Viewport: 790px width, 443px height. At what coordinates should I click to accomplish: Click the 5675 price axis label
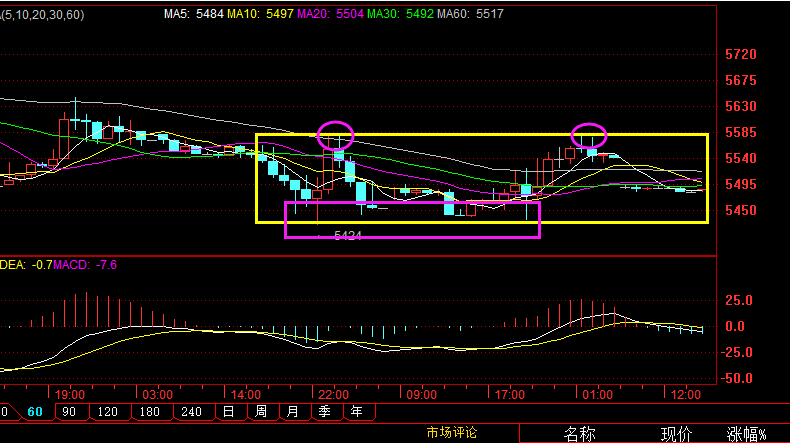[741, 81]
